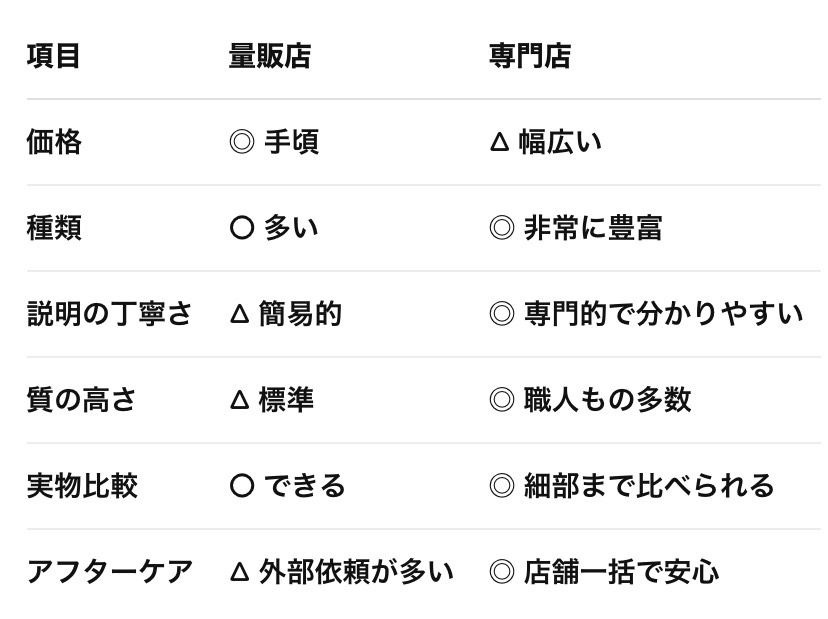Select the 専門店 column header
Screen dimensions: 828x619
529,56
